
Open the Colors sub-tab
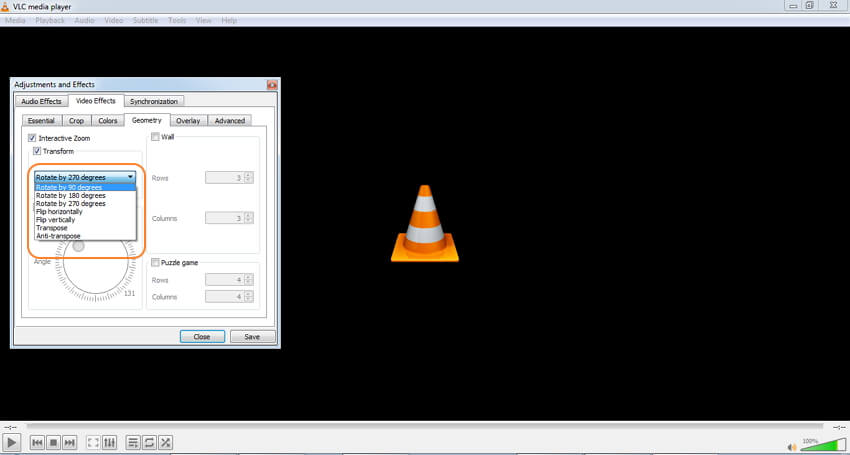coord(108,121)
